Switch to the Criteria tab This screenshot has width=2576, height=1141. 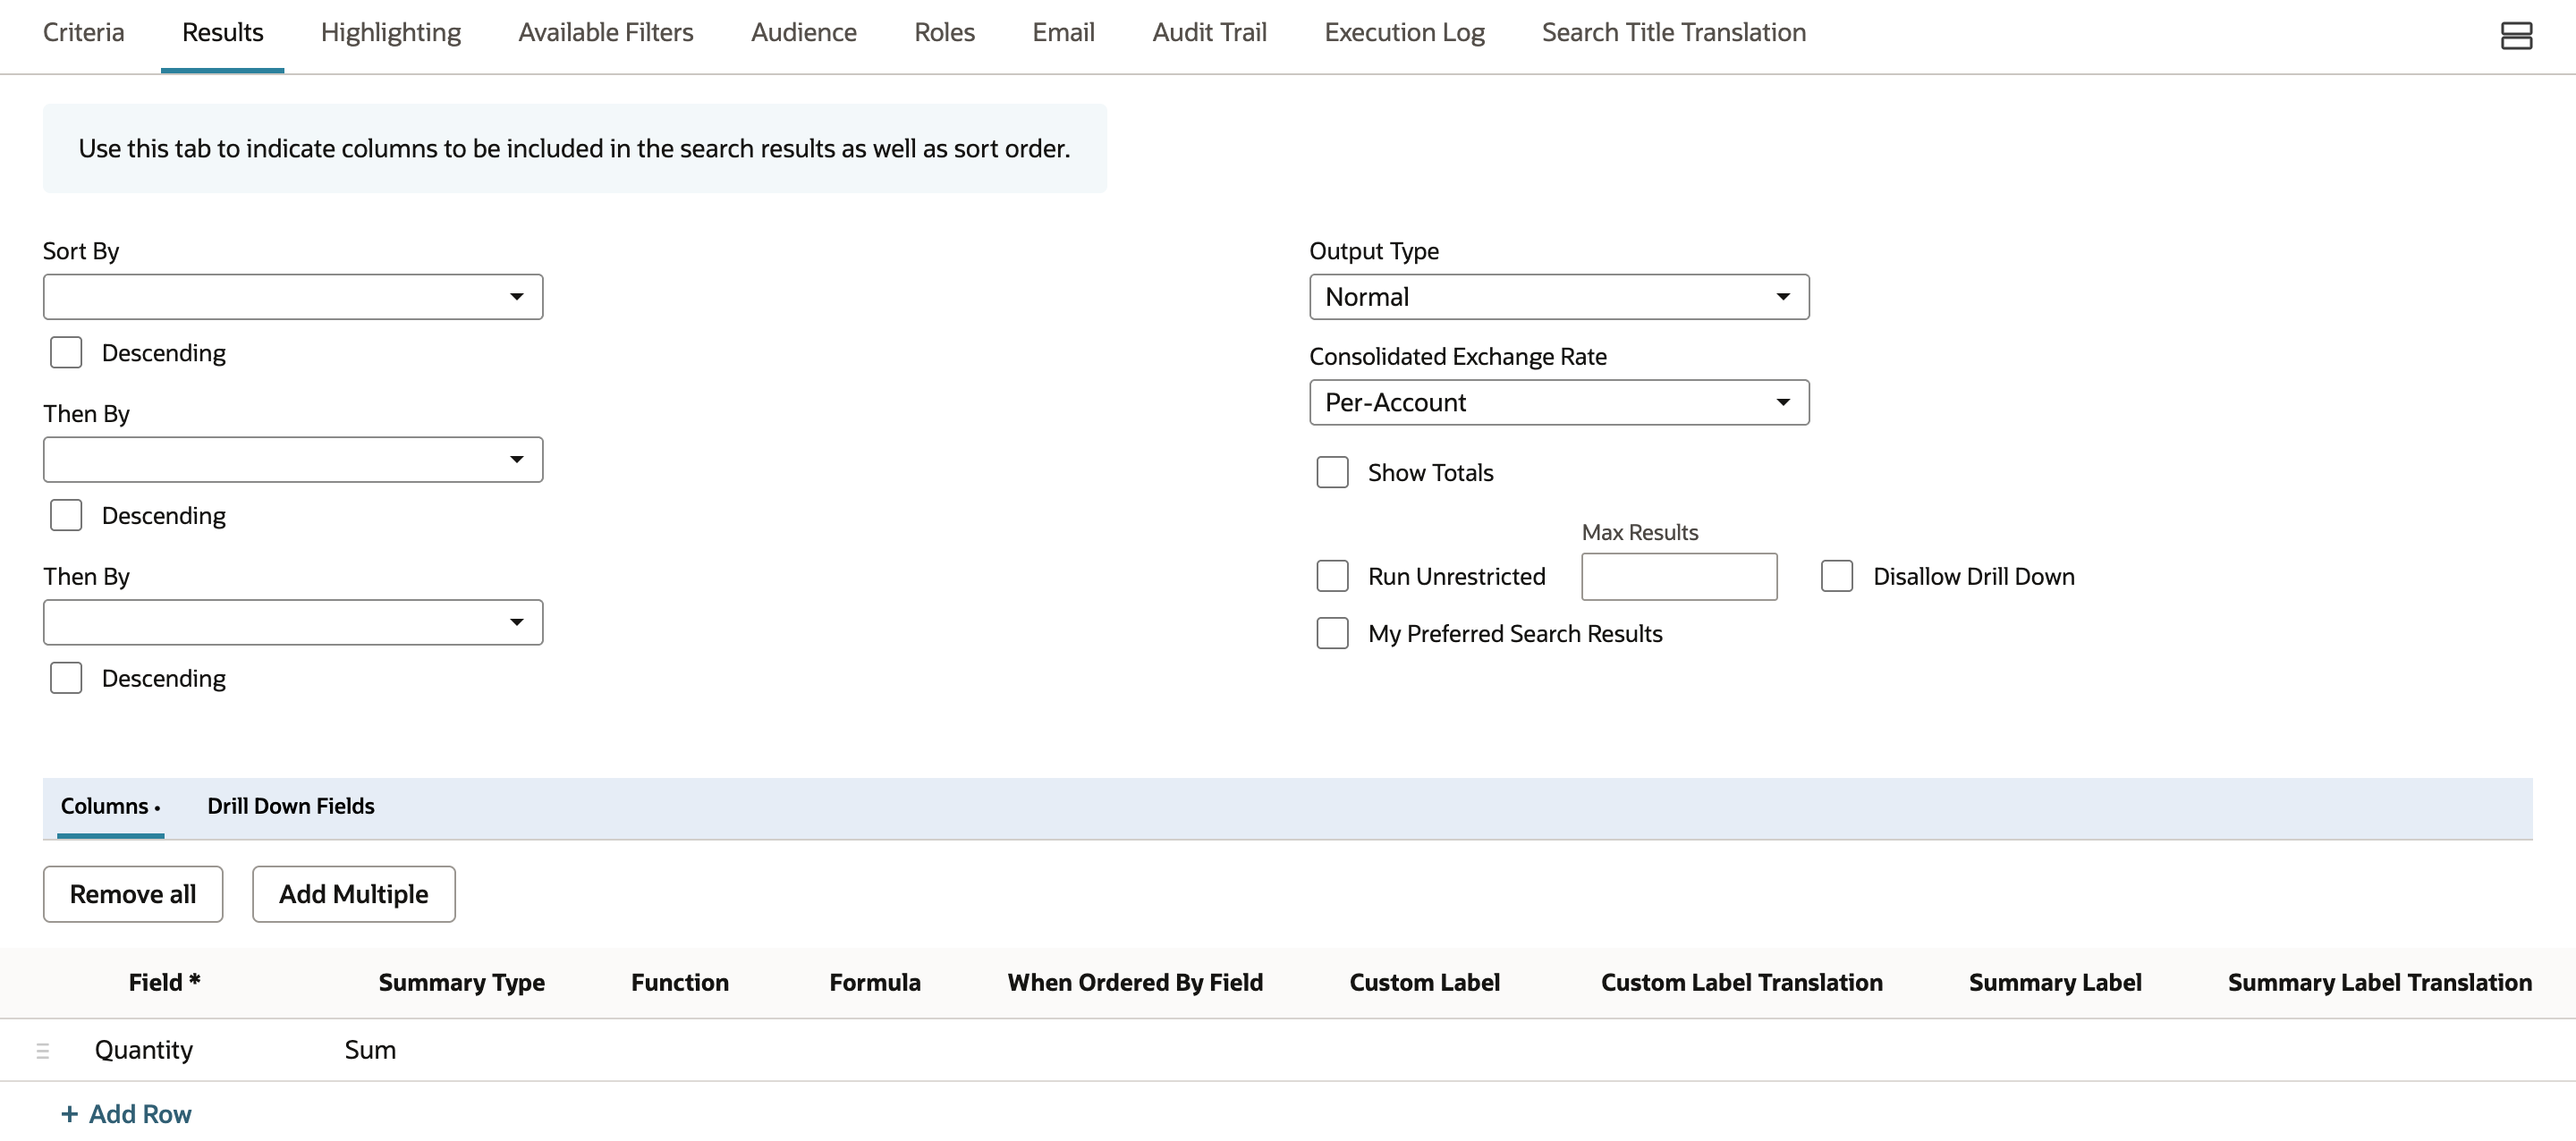point(84,32)
